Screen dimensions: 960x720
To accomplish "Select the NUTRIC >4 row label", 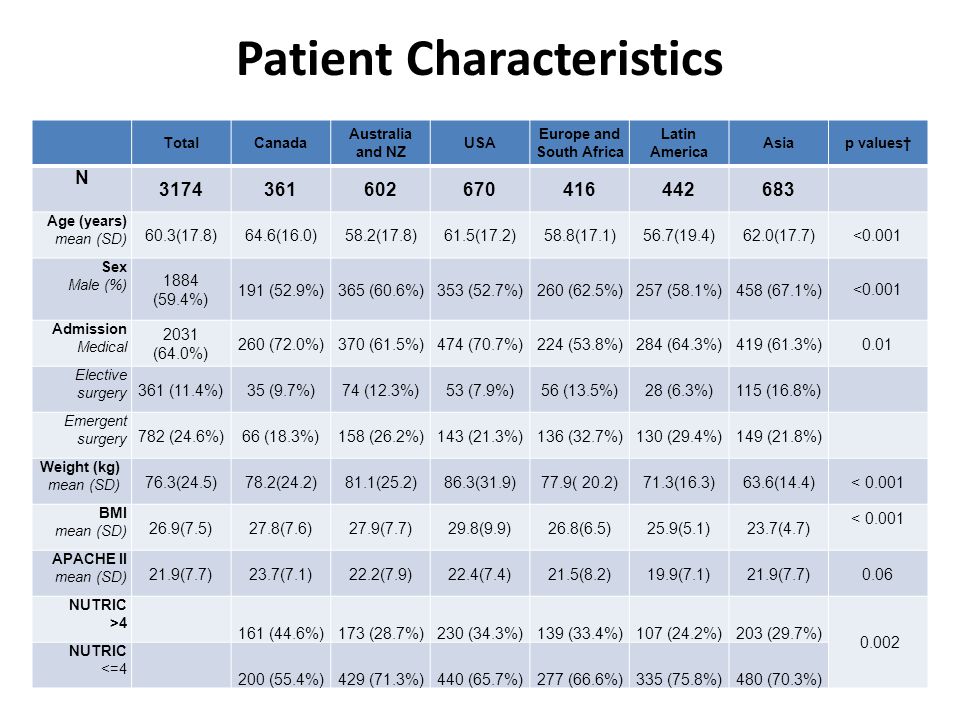I will pyautogui.click(x=97, y=613).
